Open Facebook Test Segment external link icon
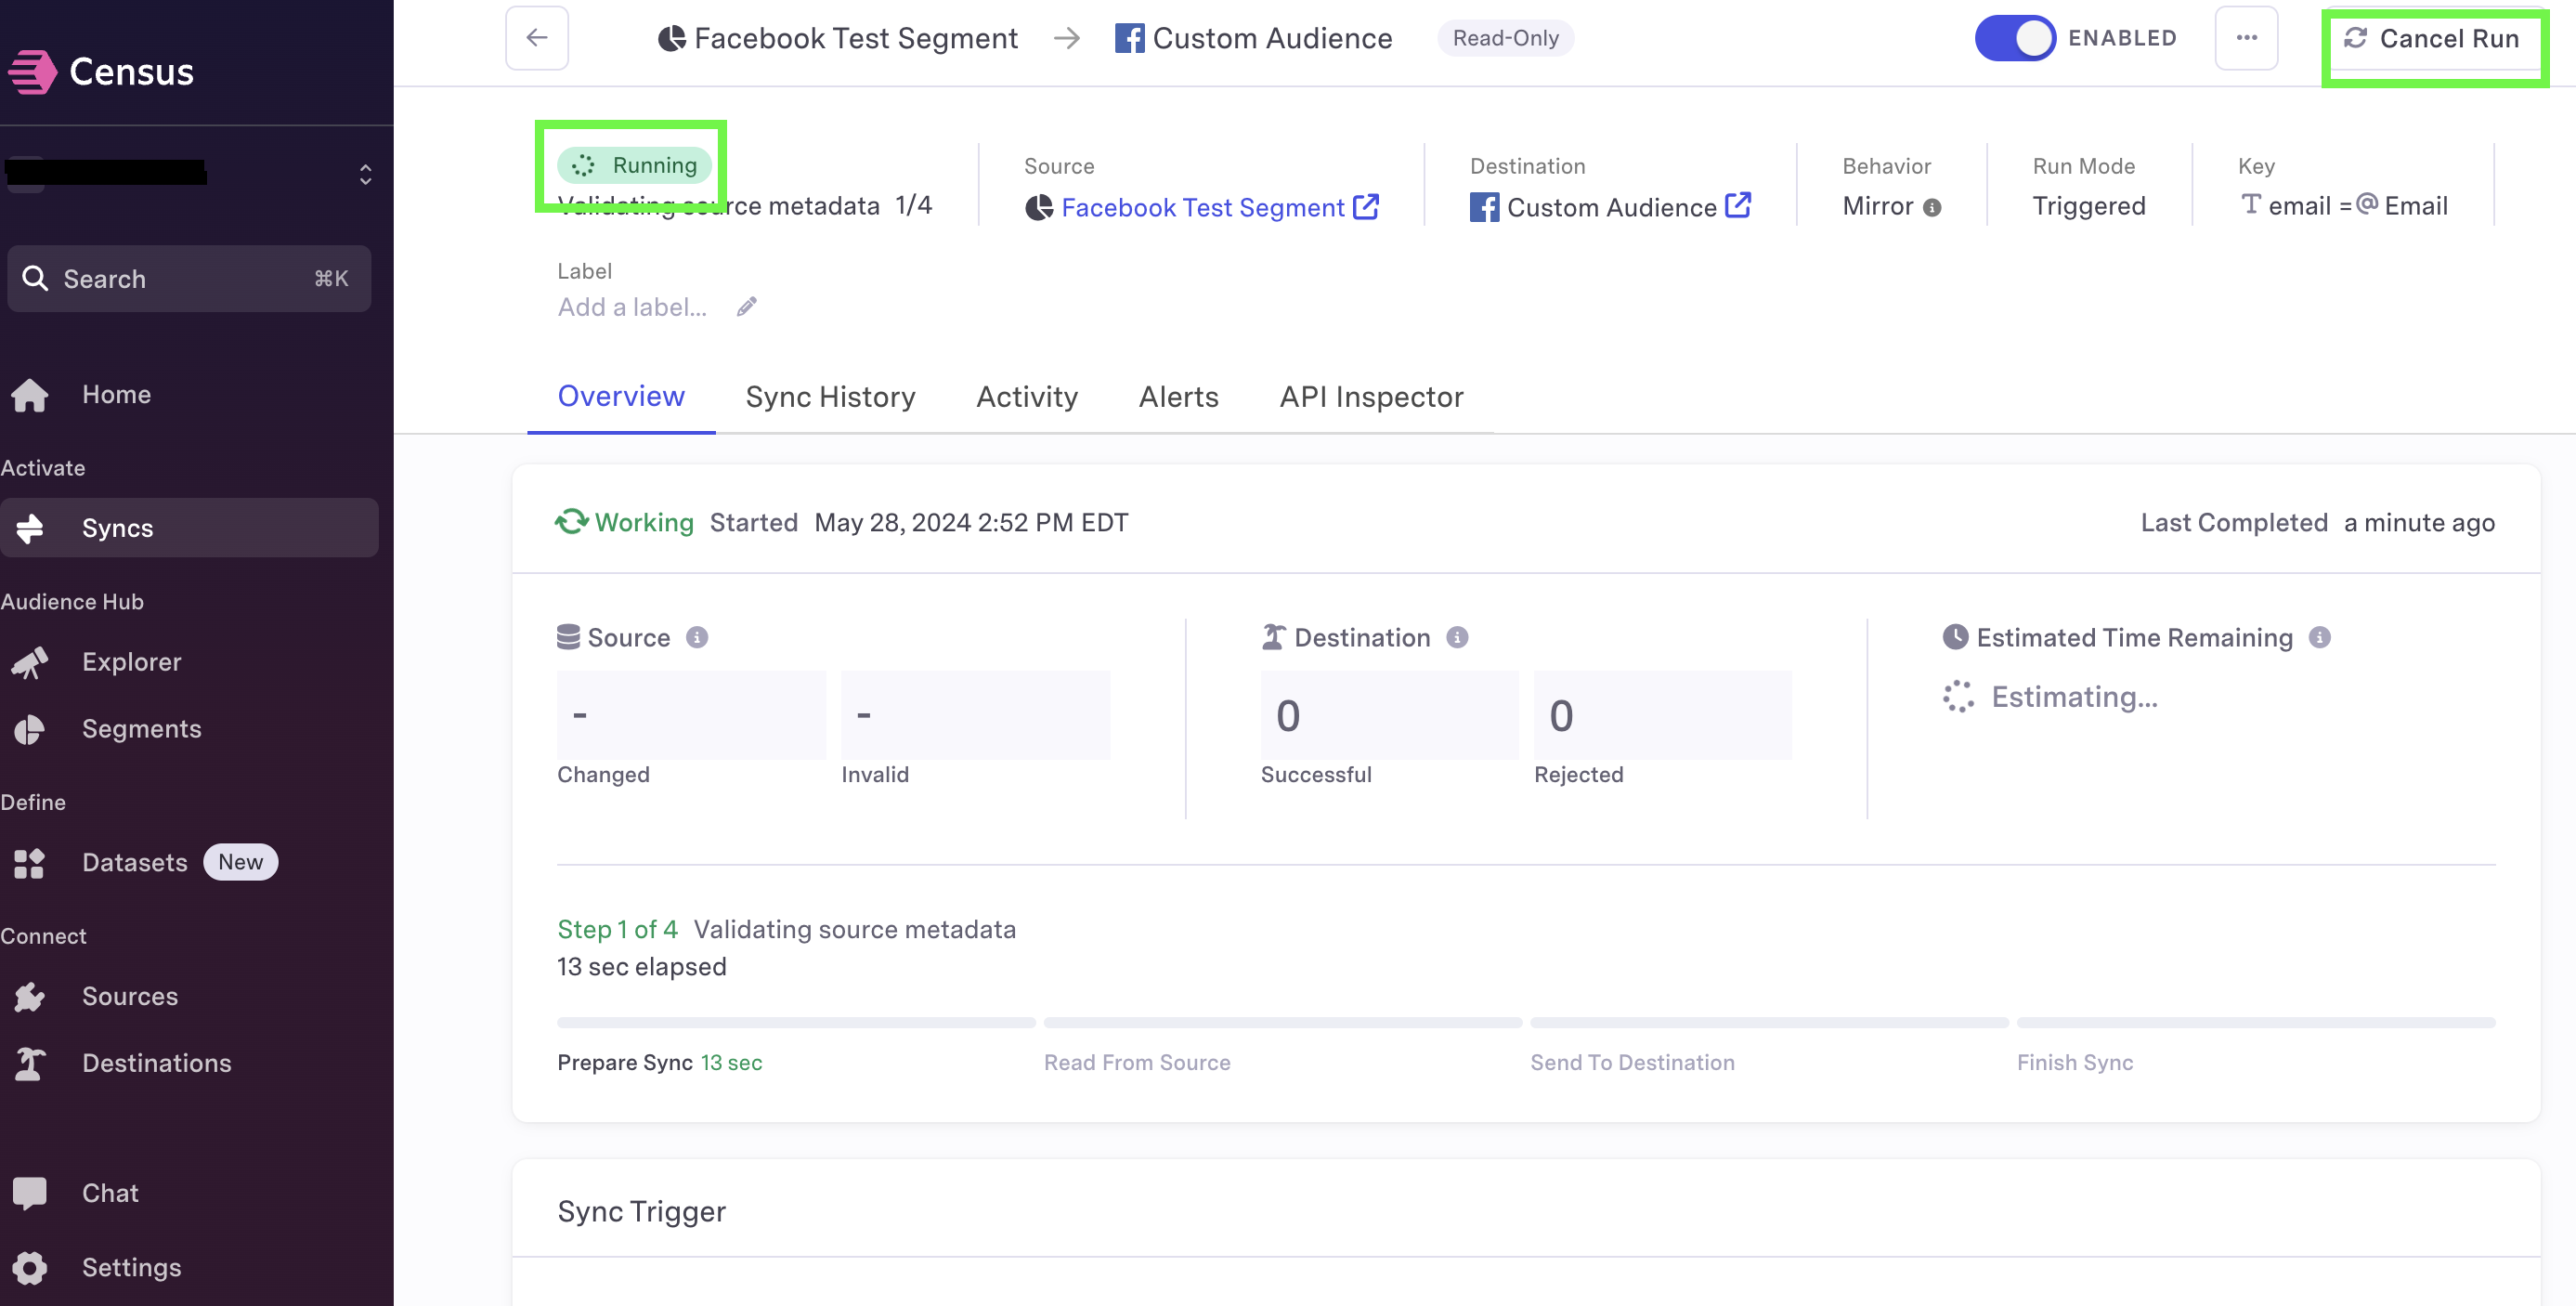Screen dimensions: 2576x1306 [x=1366, y=206]
